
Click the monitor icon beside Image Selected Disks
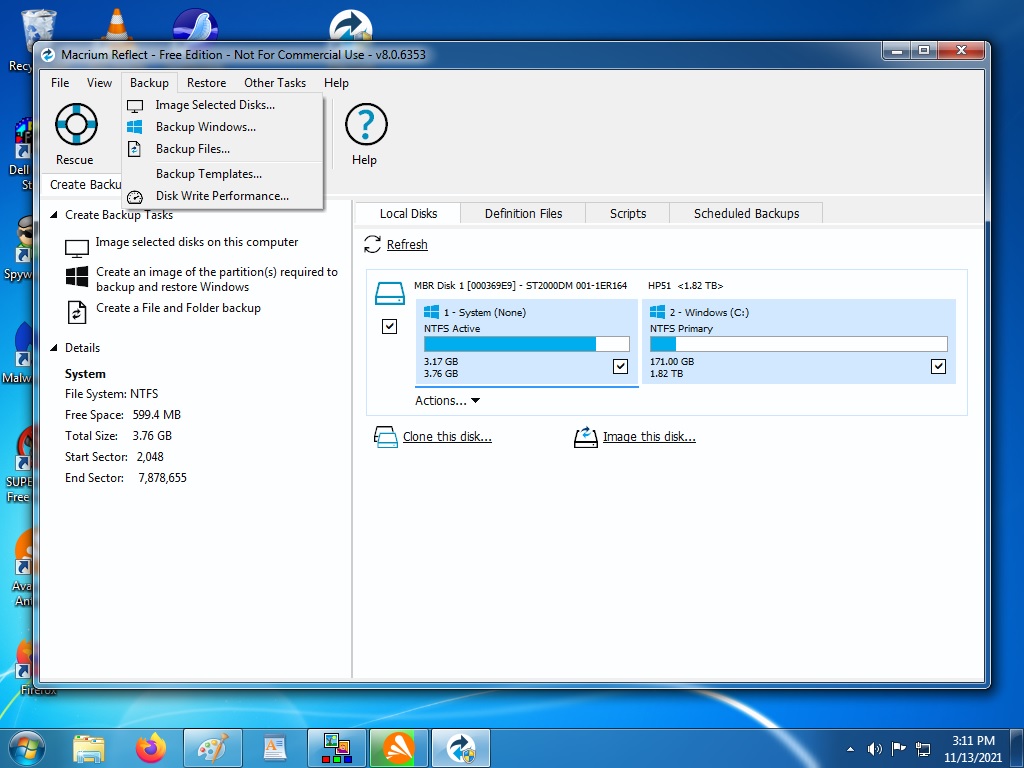(135, 106)
